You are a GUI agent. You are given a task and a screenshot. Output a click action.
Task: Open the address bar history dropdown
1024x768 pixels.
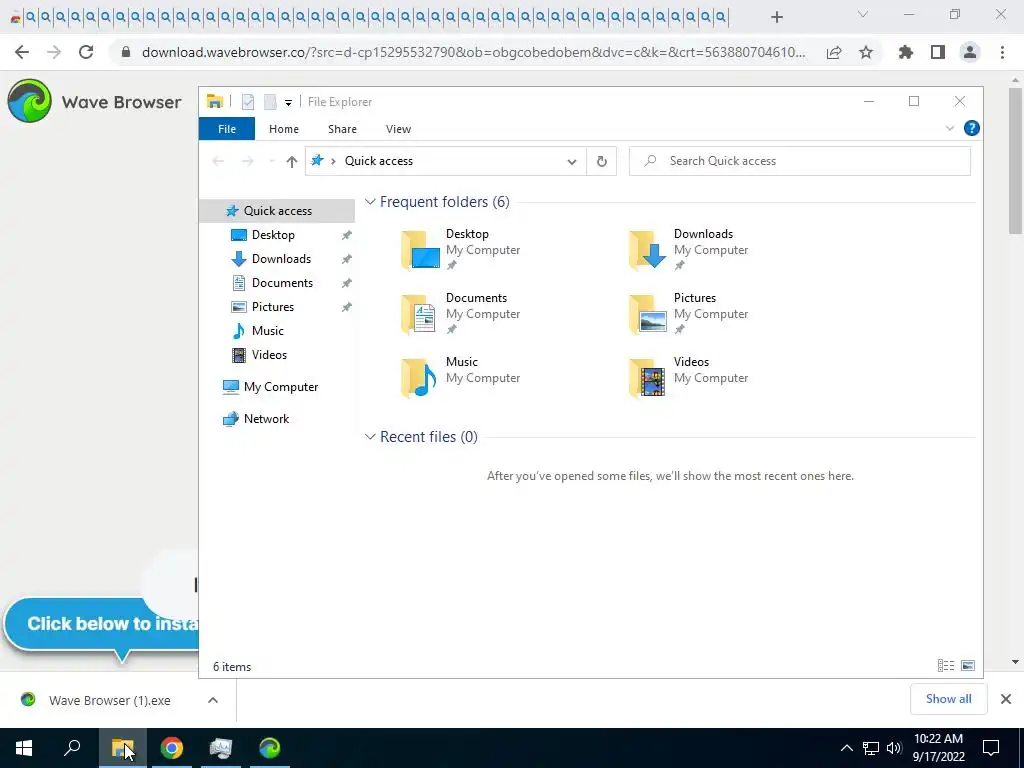pos(571,161)
